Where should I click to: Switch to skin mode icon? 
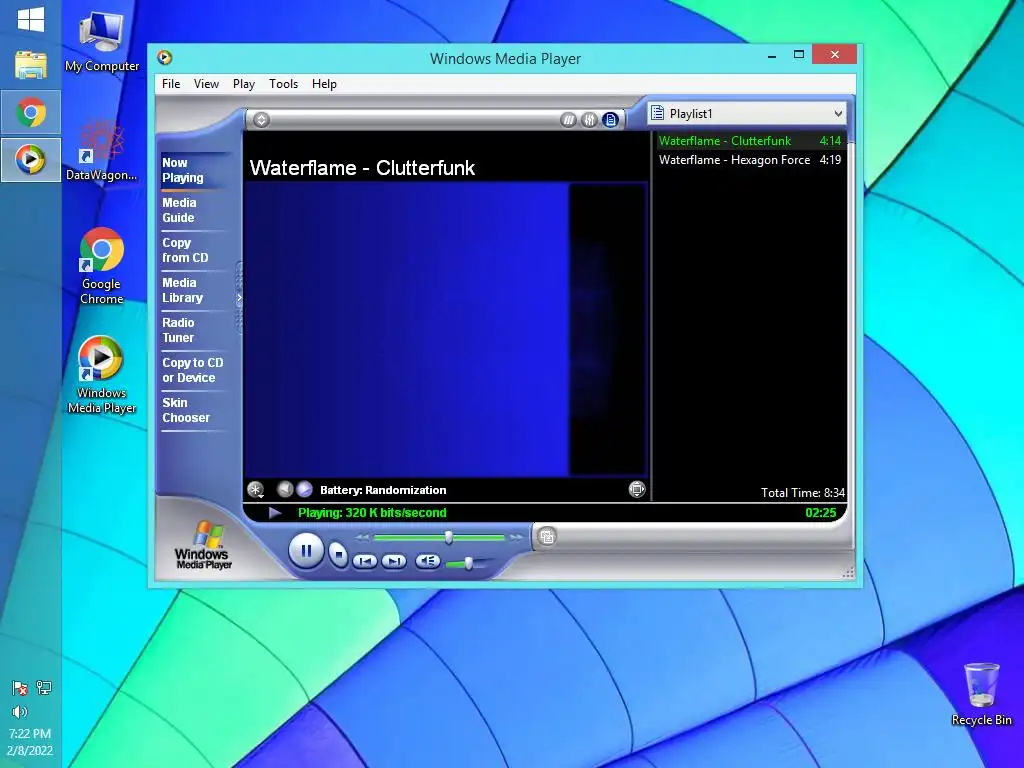click(x=547, y=537)
